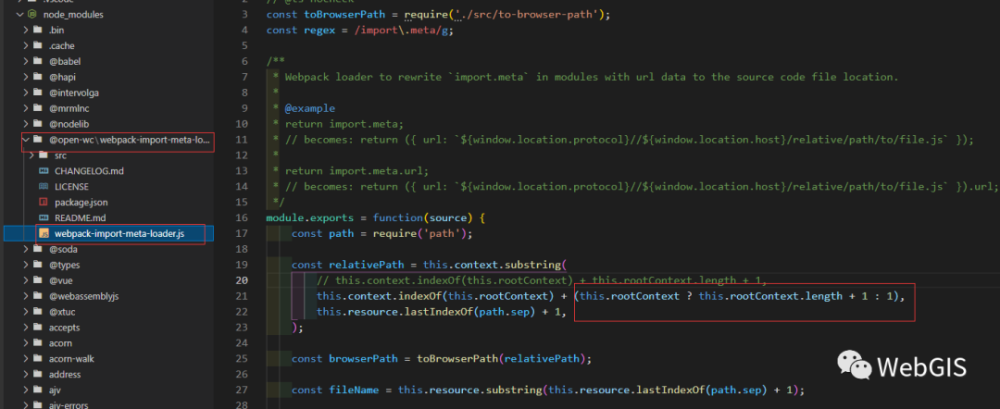This screenshot has height=409, width=1000.
Task: Click the 'relativePath' constant on line 19
Action: coord(366,265)
